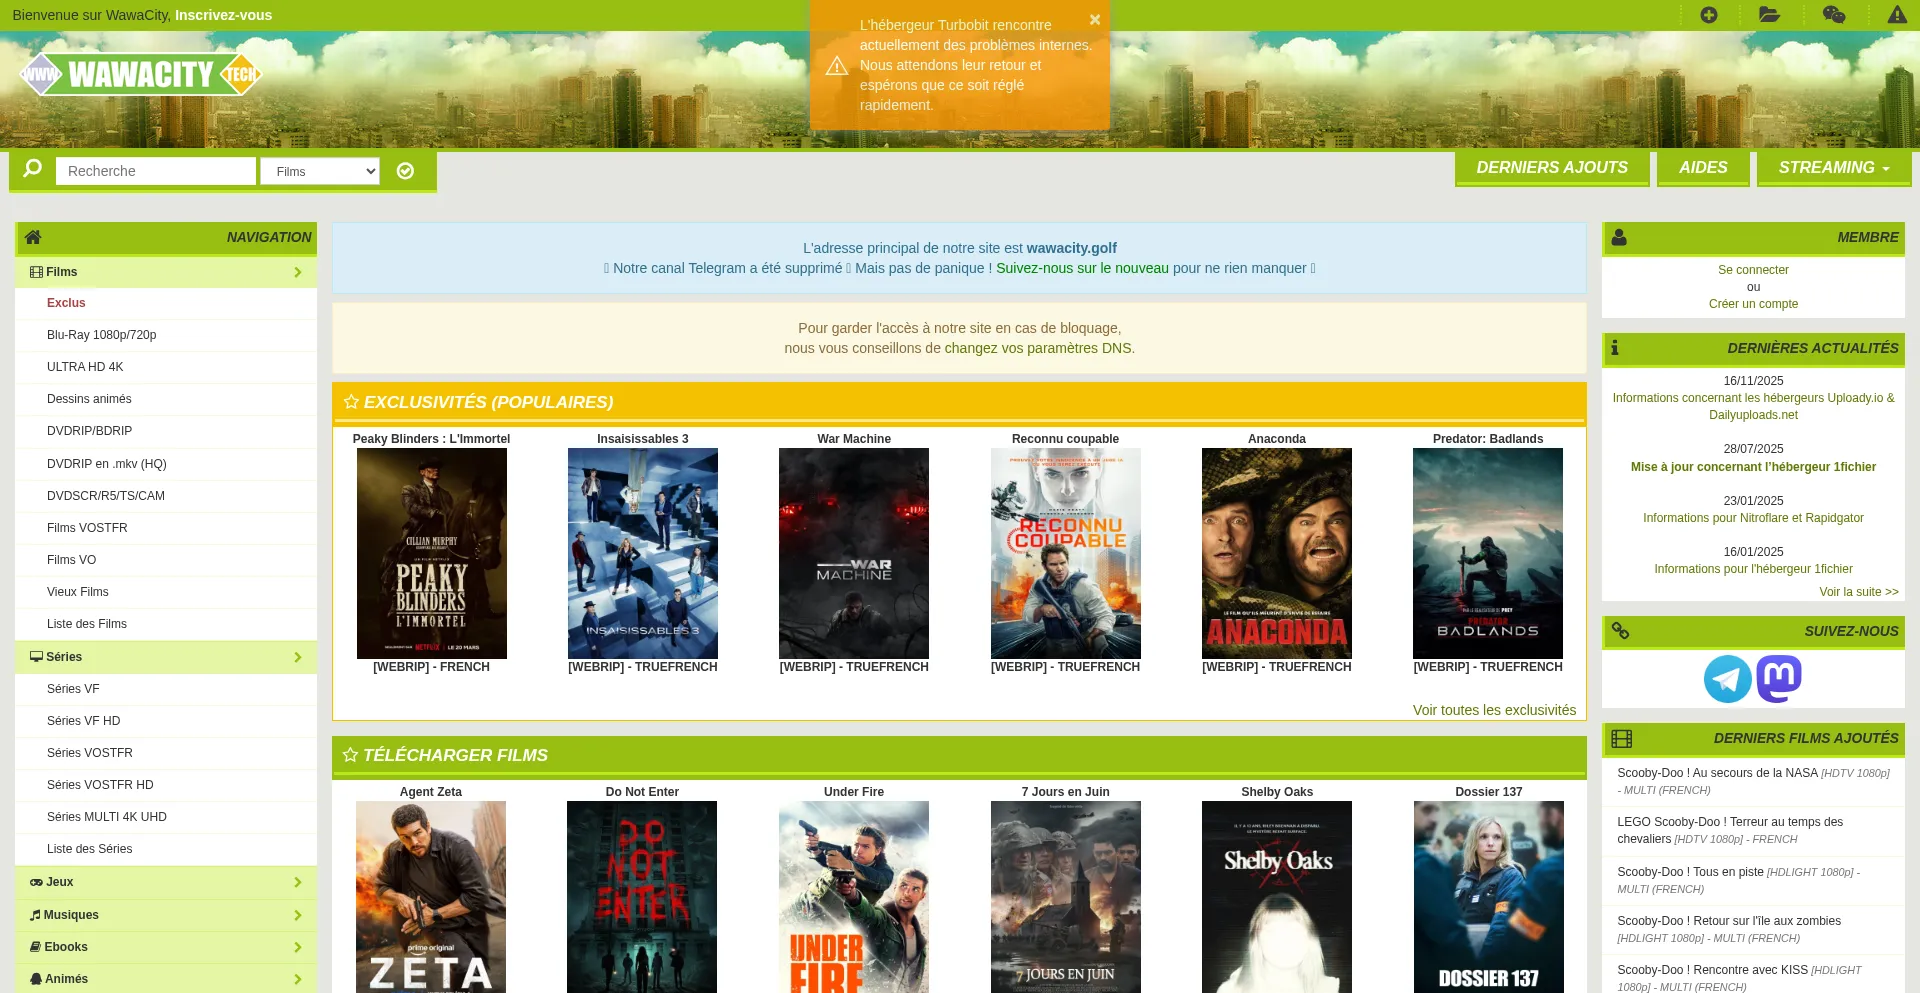
Task: Open the Aides tab
Action: (x=1703, y=168)
